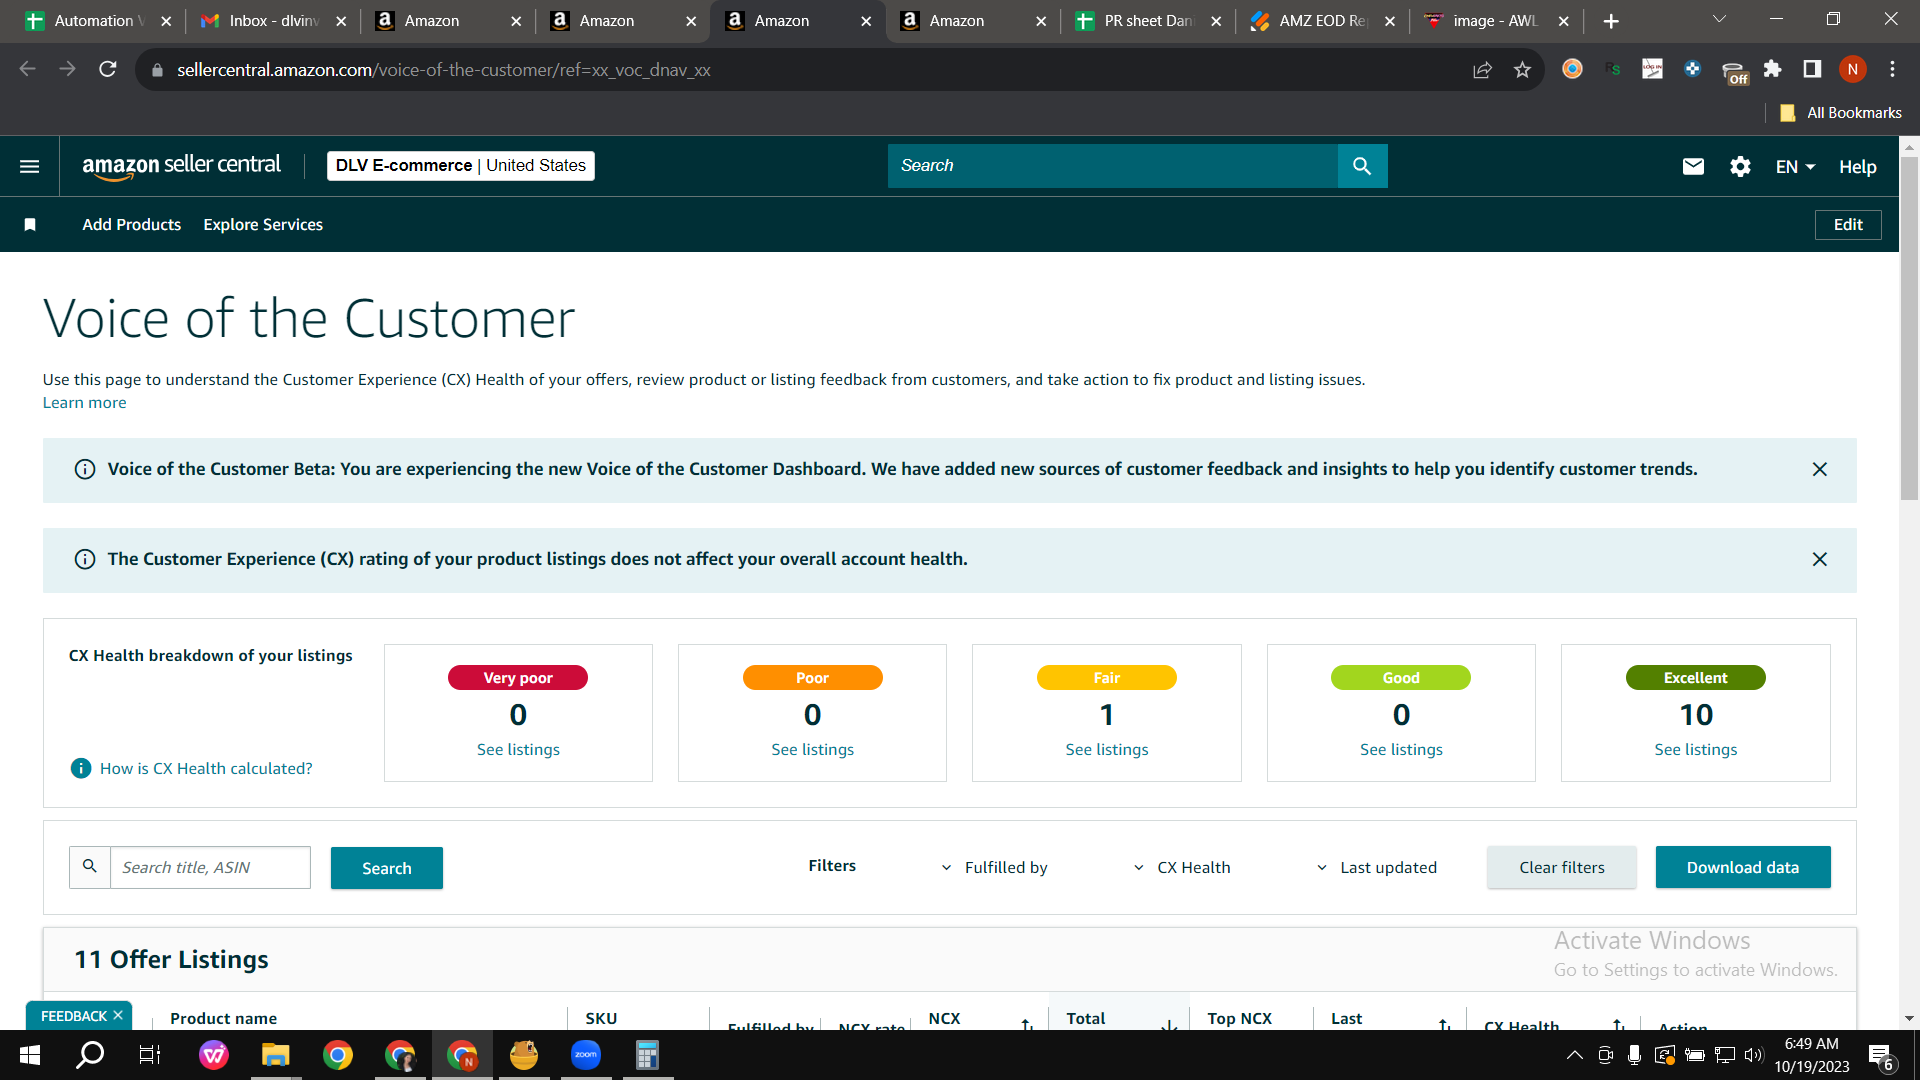Switch to the image - AWL tab
The height and width of the screenshot is (1080, 1920).
click(1496, 21)
